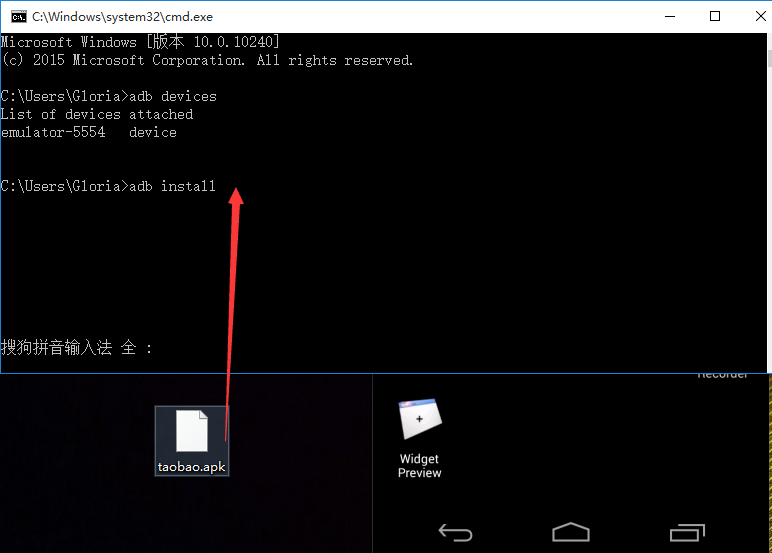Image resolution: width=772 pixels, height=553 pixels.
Task: Select the taobao.apk file icon
Action: 192,431
